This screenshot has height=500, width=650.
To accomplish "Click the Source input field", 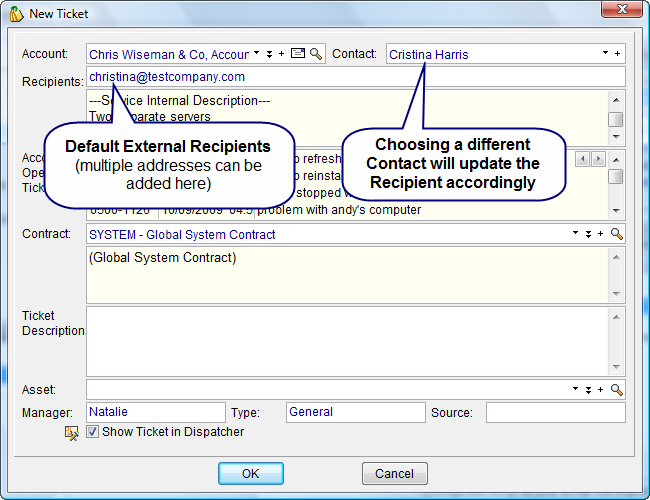I will (555, 412).
